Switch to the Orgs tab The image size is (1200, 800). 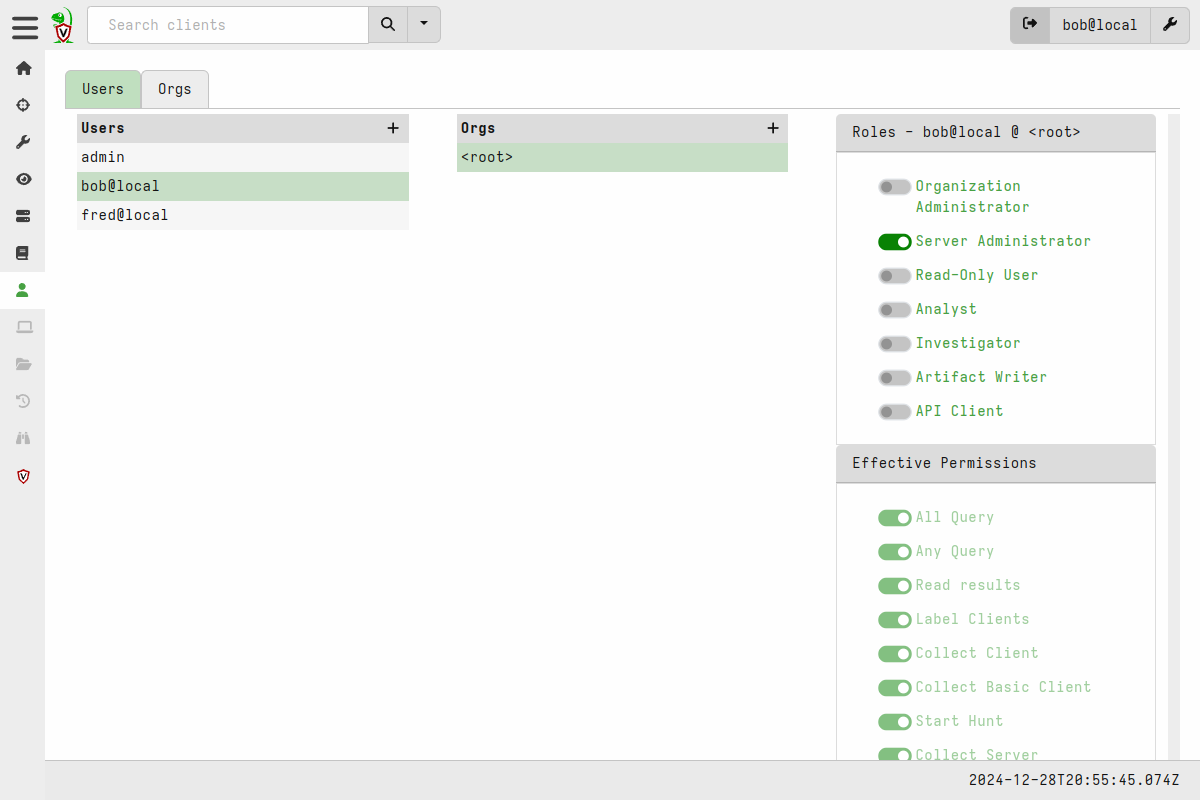[174, 89]
